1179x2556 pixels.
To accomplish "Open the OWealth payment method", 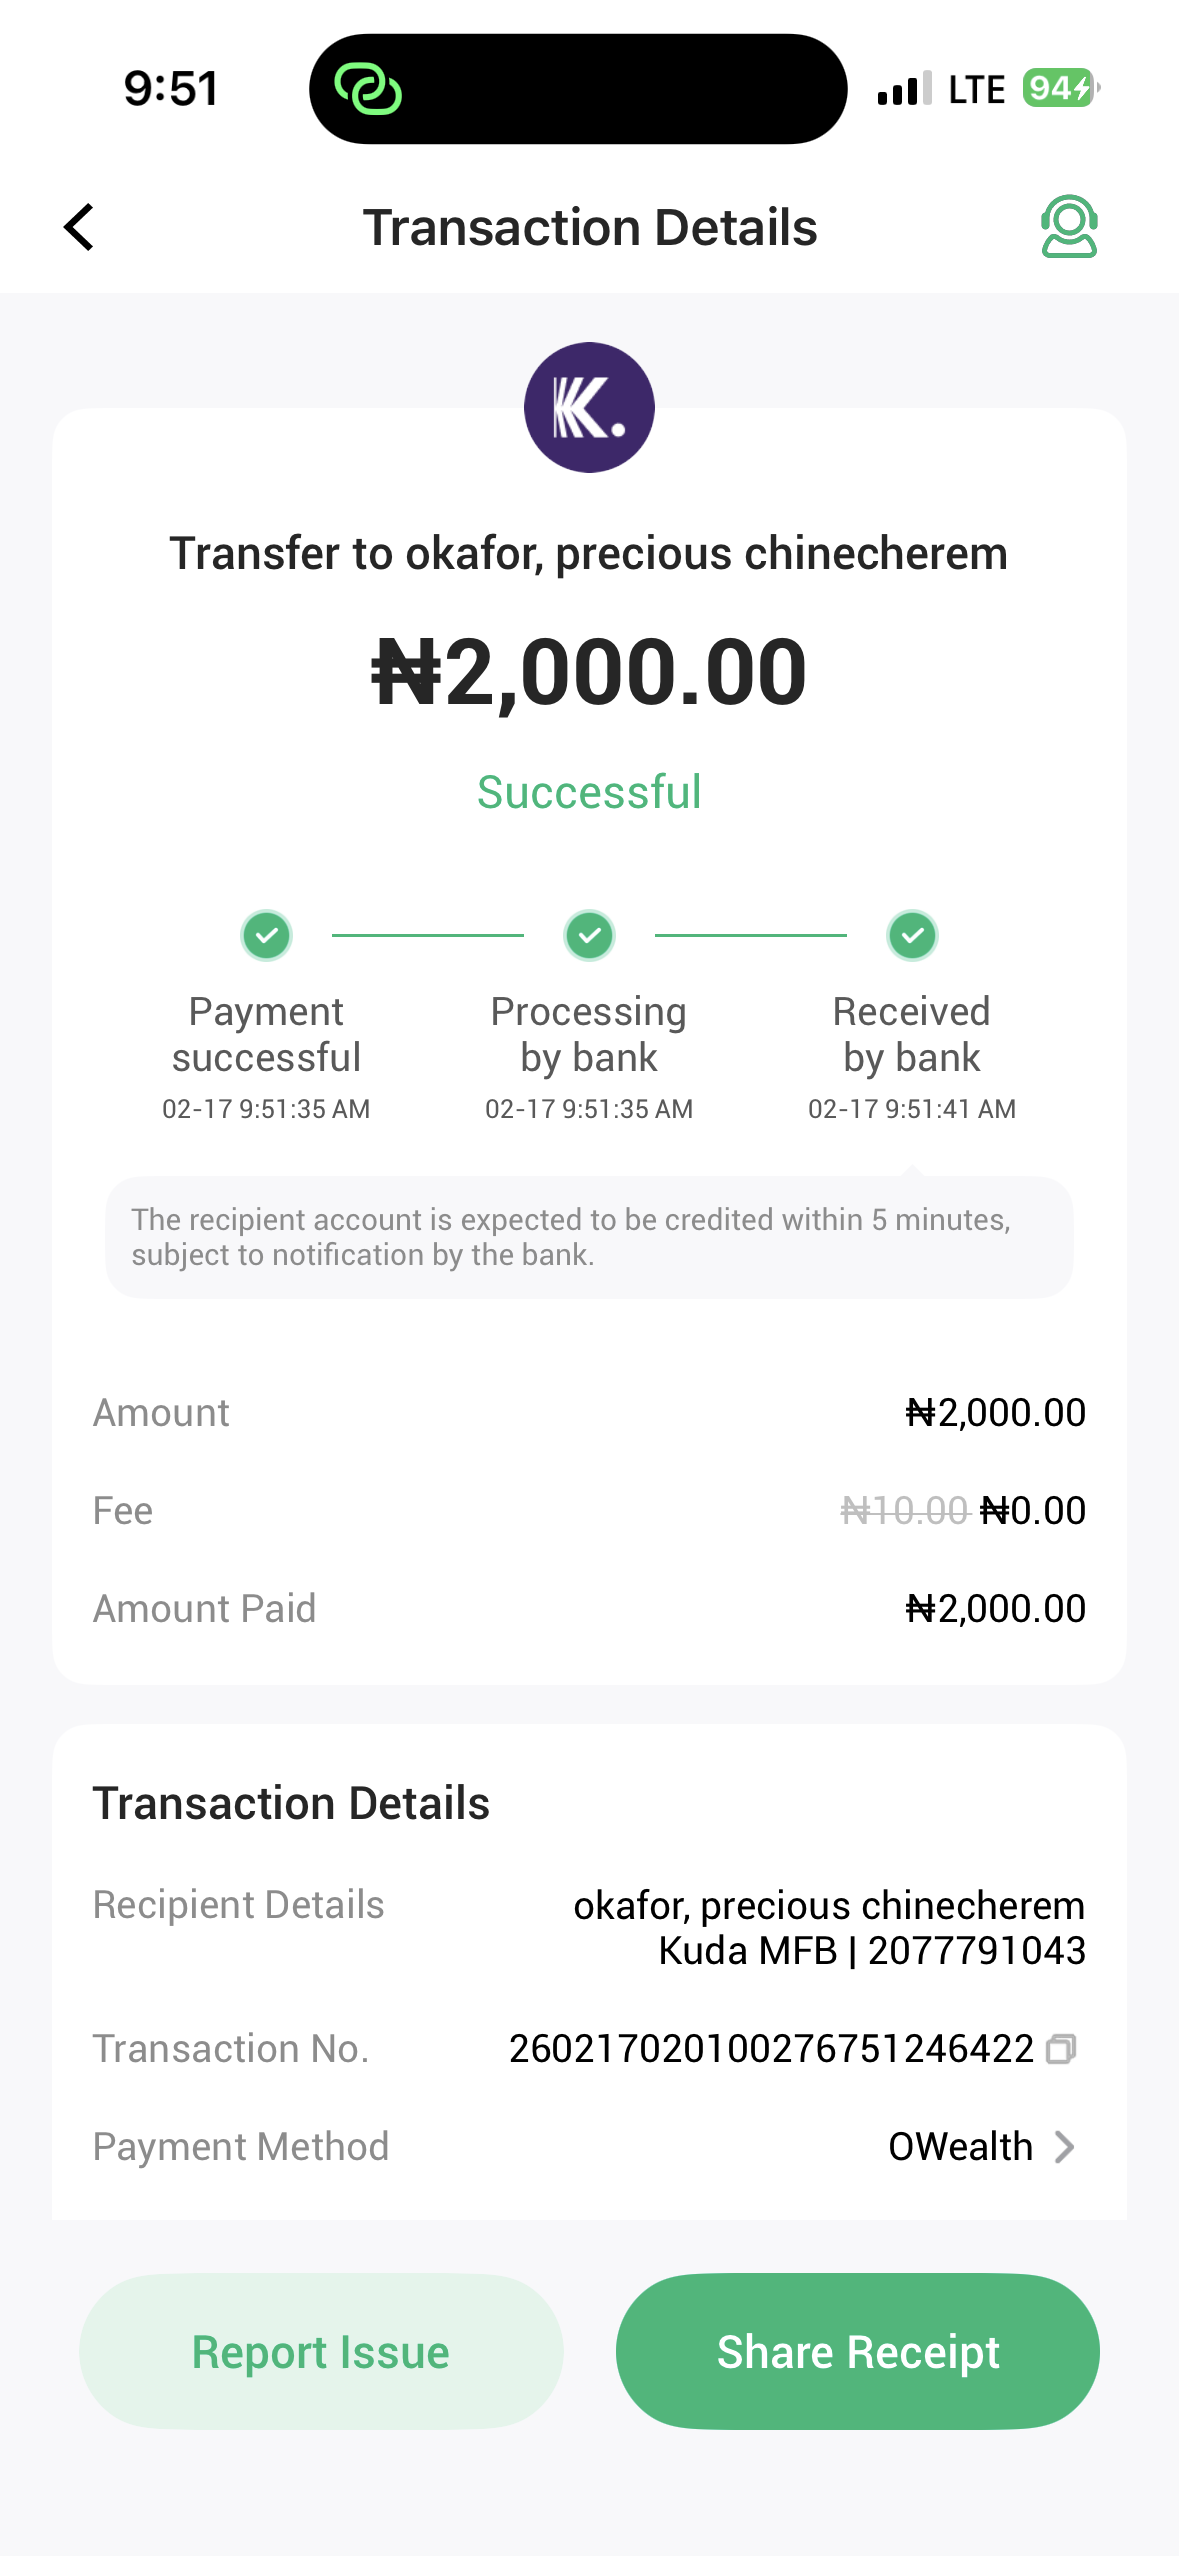I will (x=960, y=2147).
